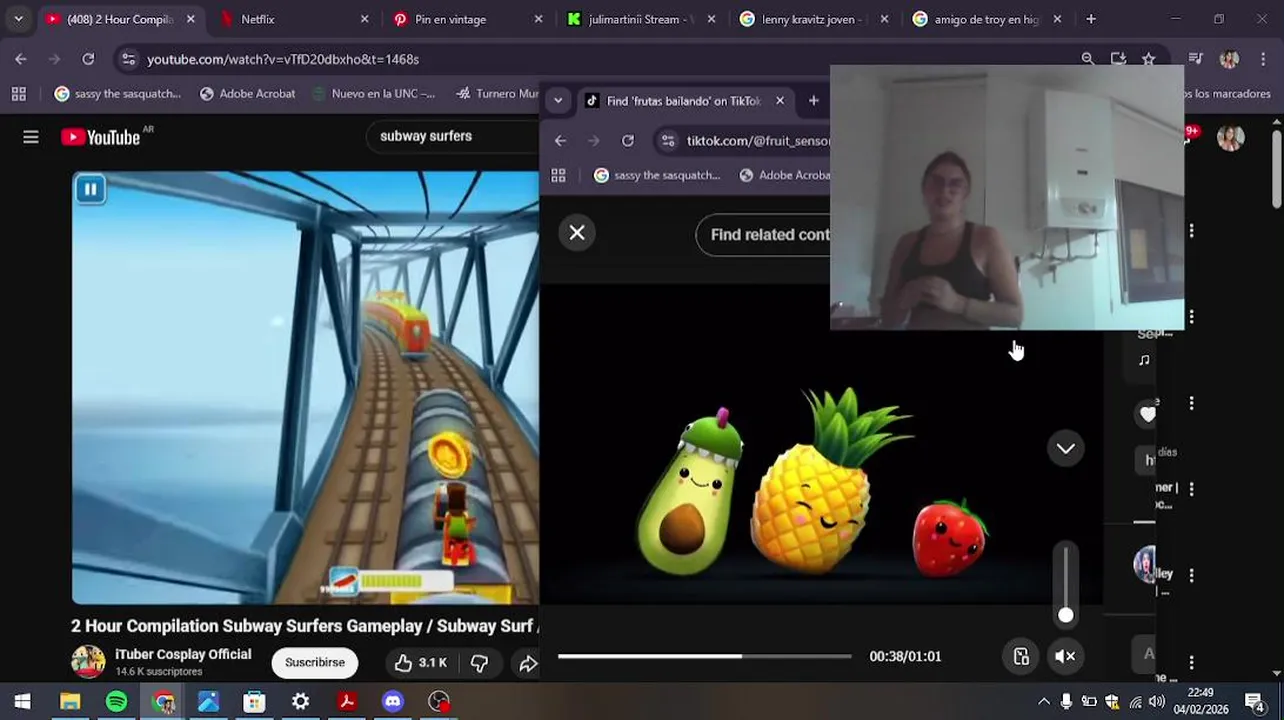This screenshot has height=720, width=1284.
Task: Switch to lenny kravitz joven tab
Action: 814,19
